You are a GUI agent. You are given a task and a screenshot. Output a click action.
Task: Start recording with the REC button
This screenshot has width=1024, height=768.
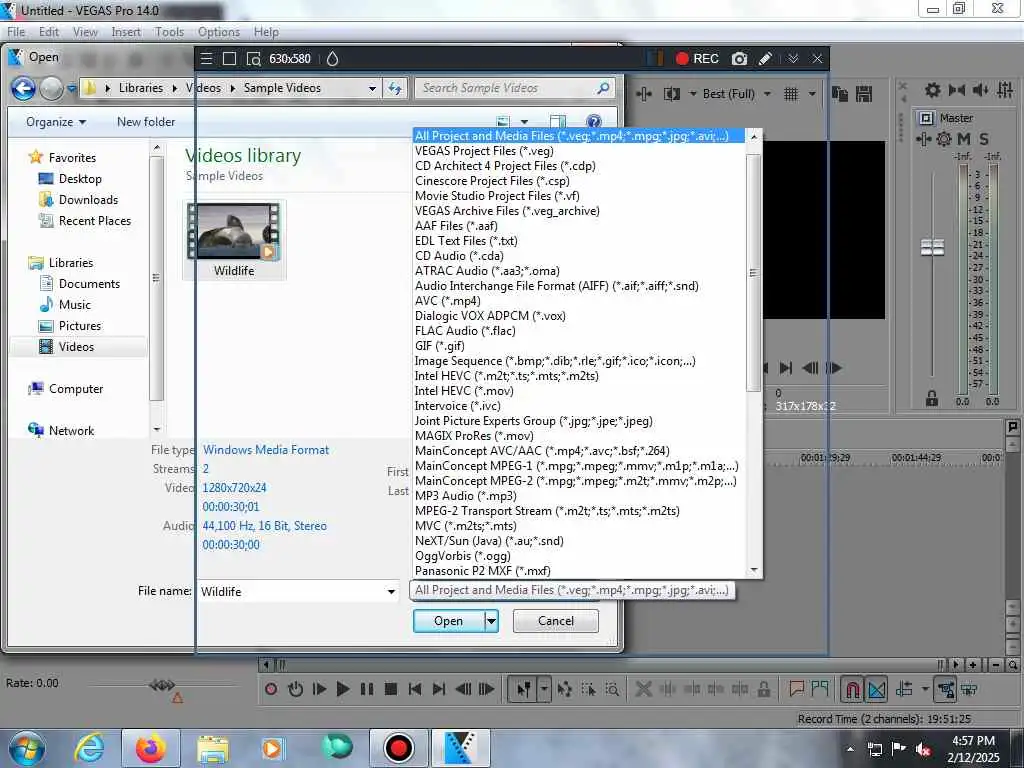[697, 59]
